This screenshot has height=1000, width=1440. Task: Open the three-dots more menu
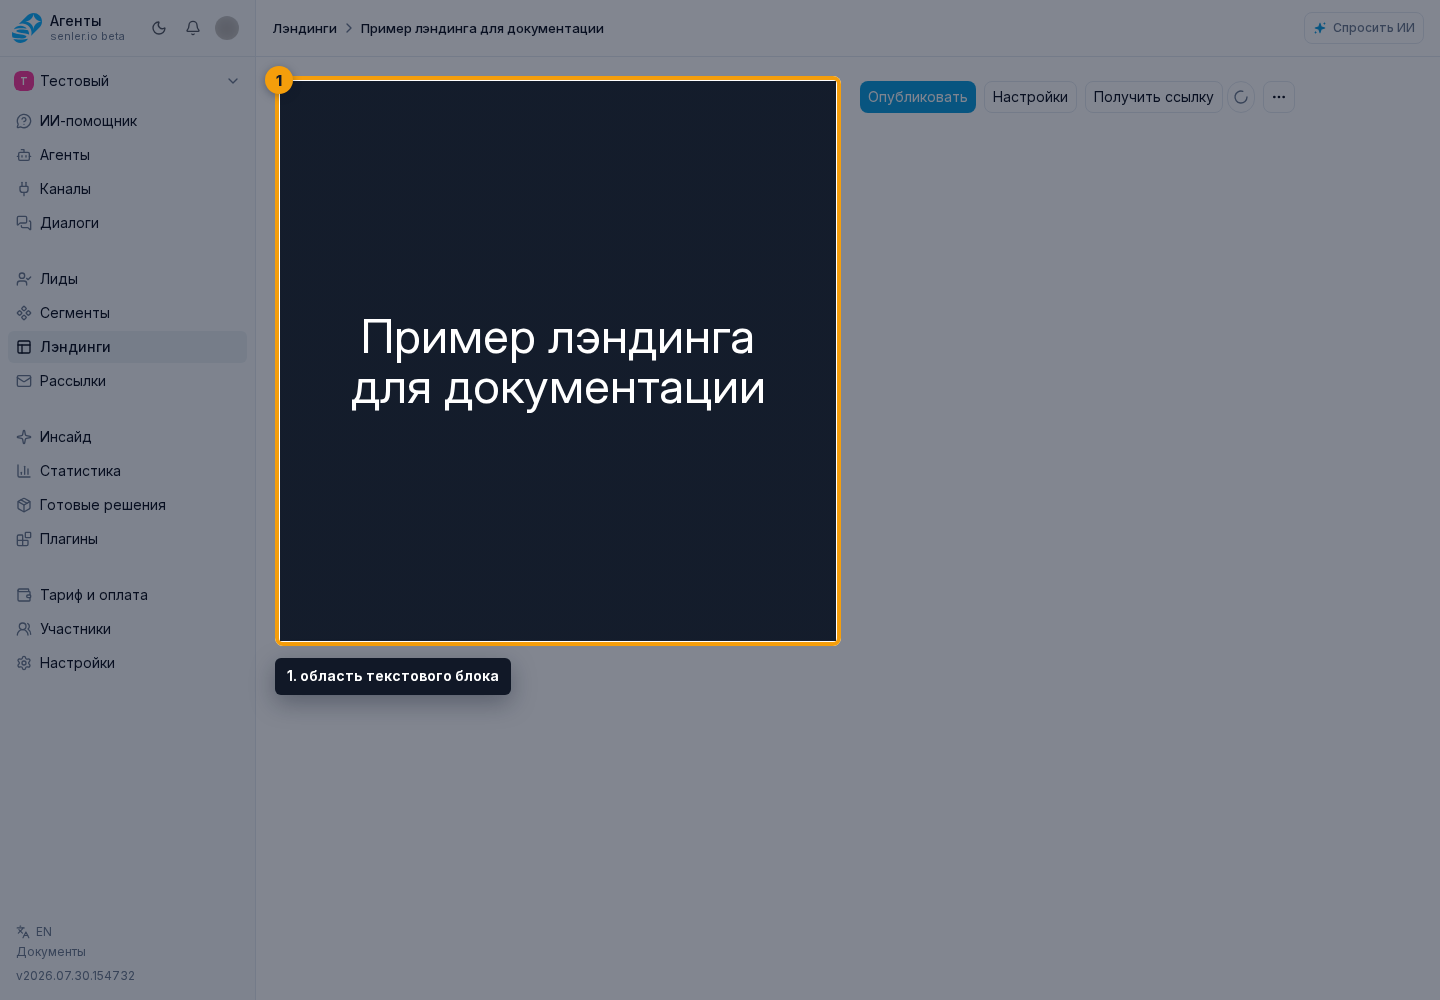1279,97
